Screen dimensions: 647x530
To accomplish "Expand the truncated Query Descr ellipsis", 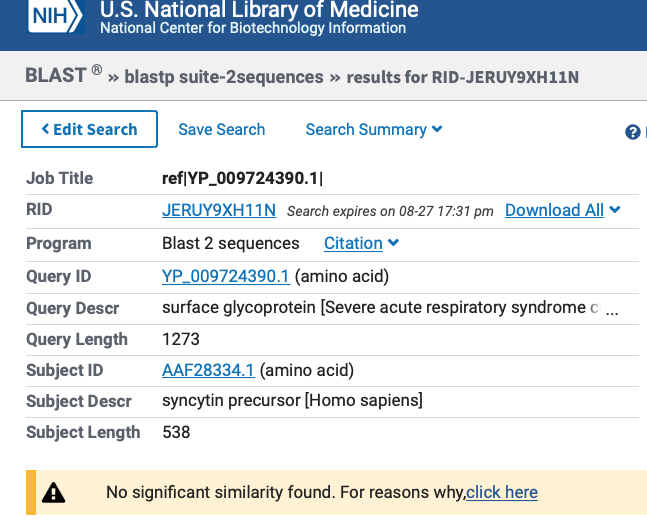I will [612, 309].
